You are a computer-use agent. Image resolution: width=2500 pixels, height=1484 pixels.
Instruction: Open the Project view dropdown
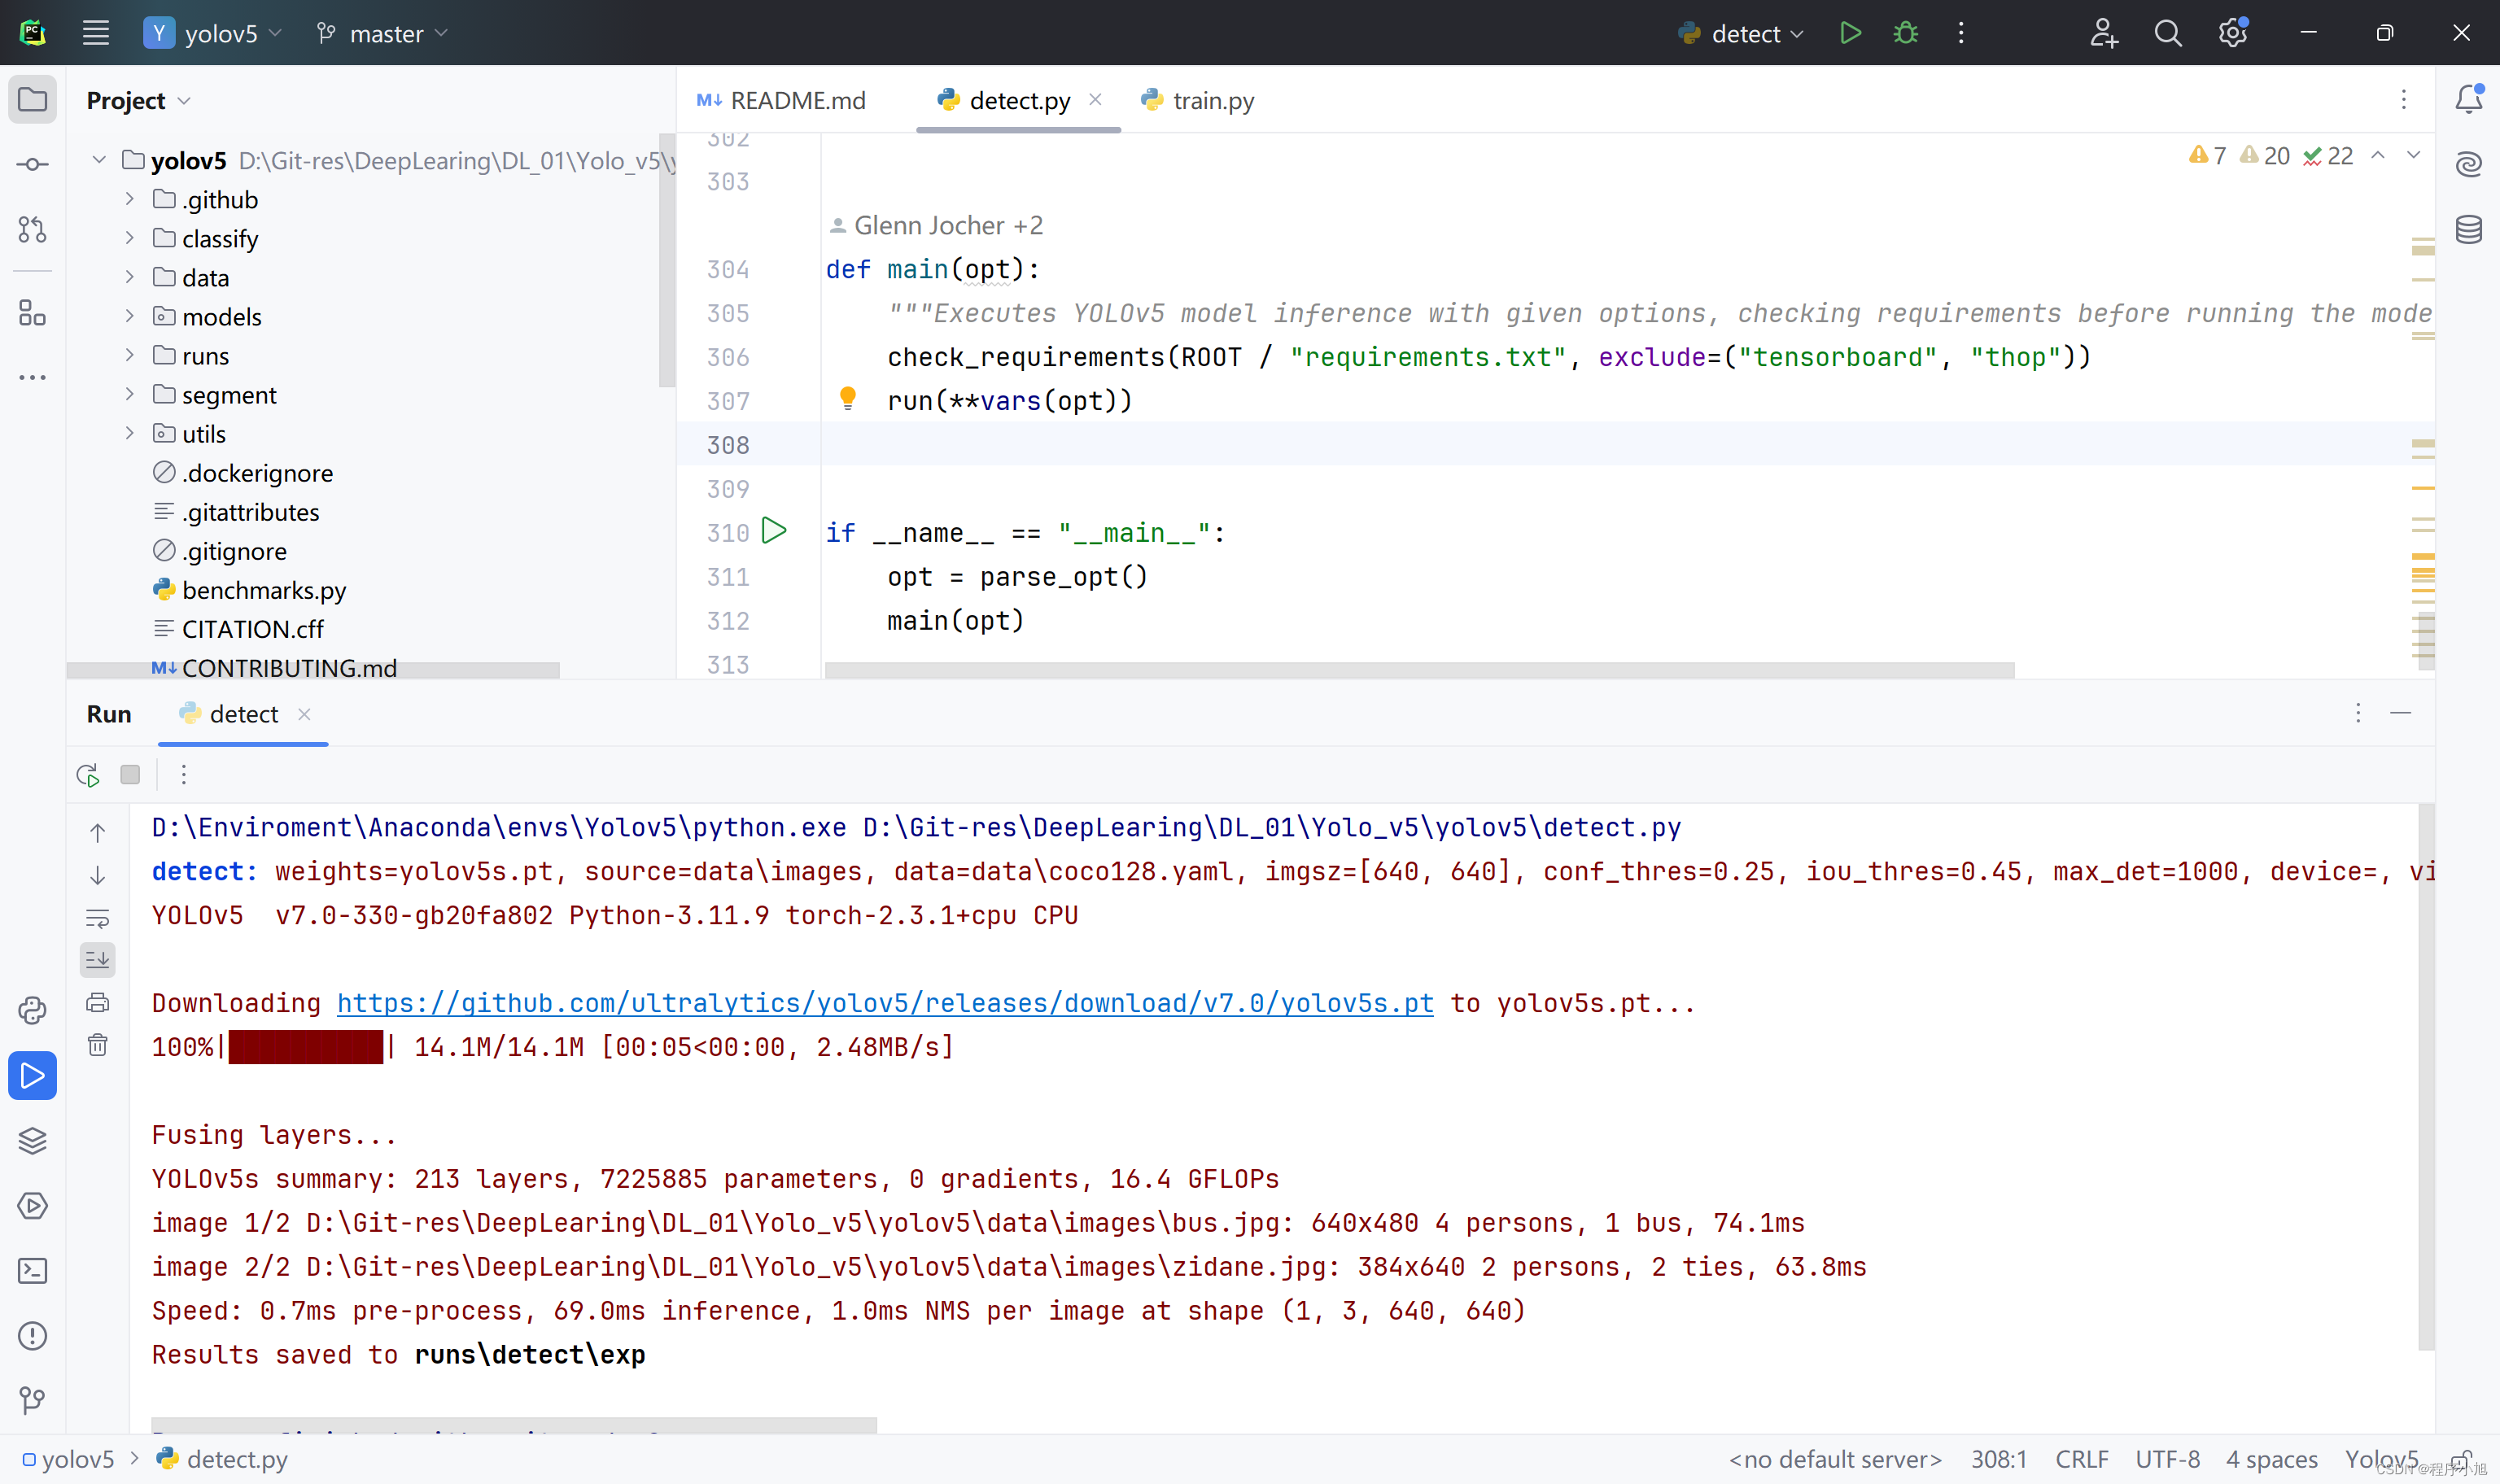138,100
